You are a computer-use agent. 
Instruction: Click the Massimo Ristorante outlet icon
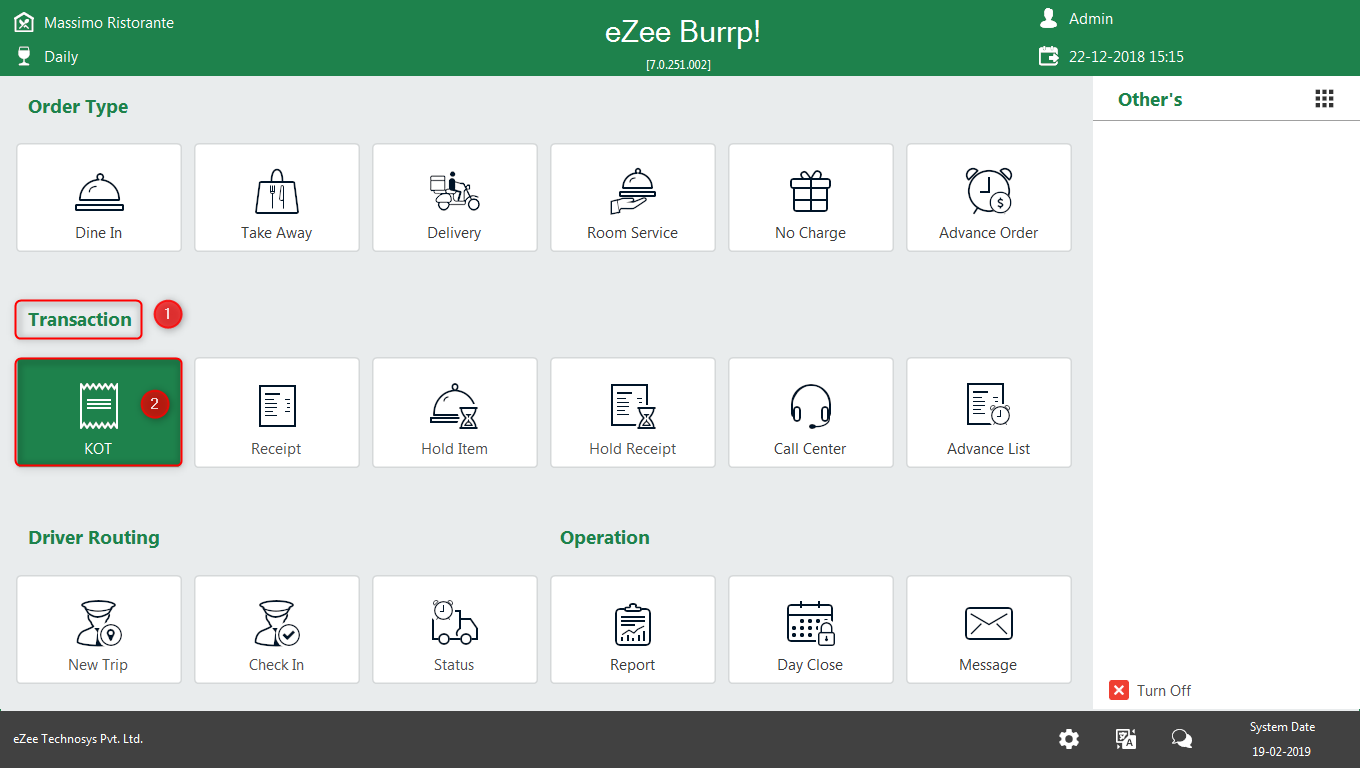(24, 22)
